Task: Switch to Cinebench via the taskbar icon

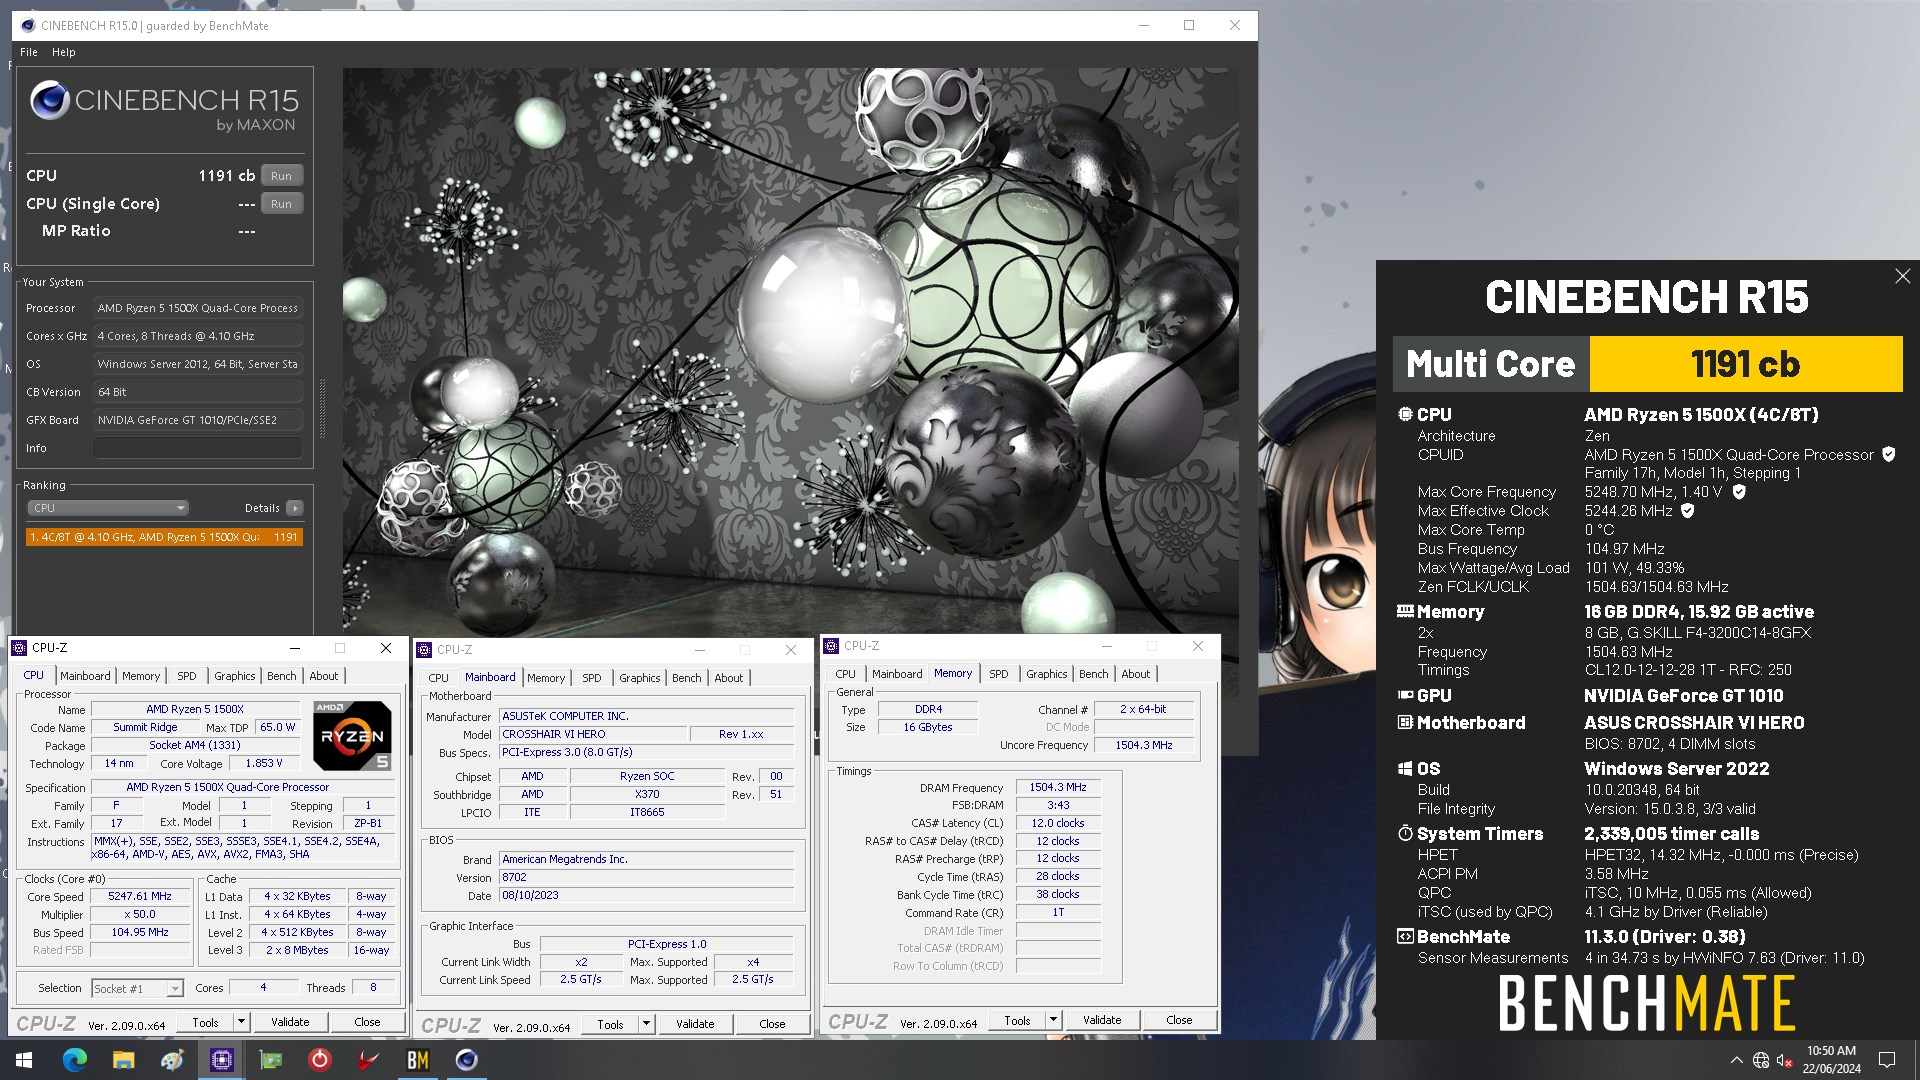Action: [466, 1060]
